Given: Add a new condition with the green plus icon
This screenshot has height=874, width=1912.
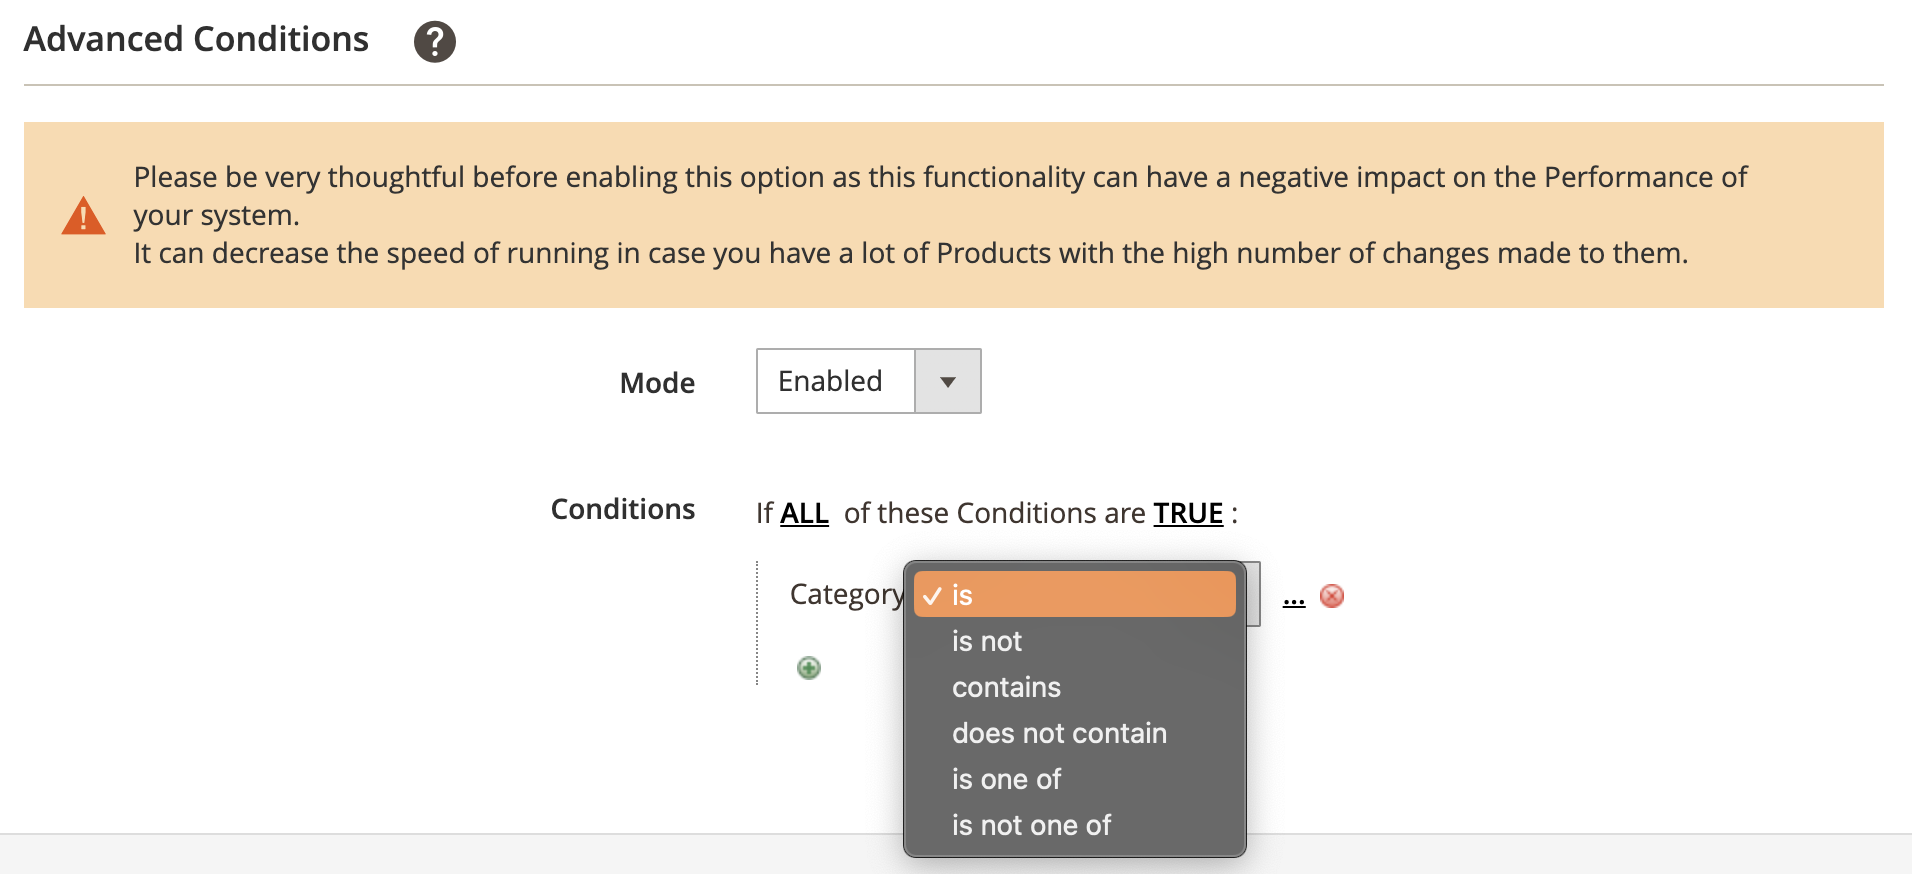Looking at the screenshot, I should click(x=809, y=668).
